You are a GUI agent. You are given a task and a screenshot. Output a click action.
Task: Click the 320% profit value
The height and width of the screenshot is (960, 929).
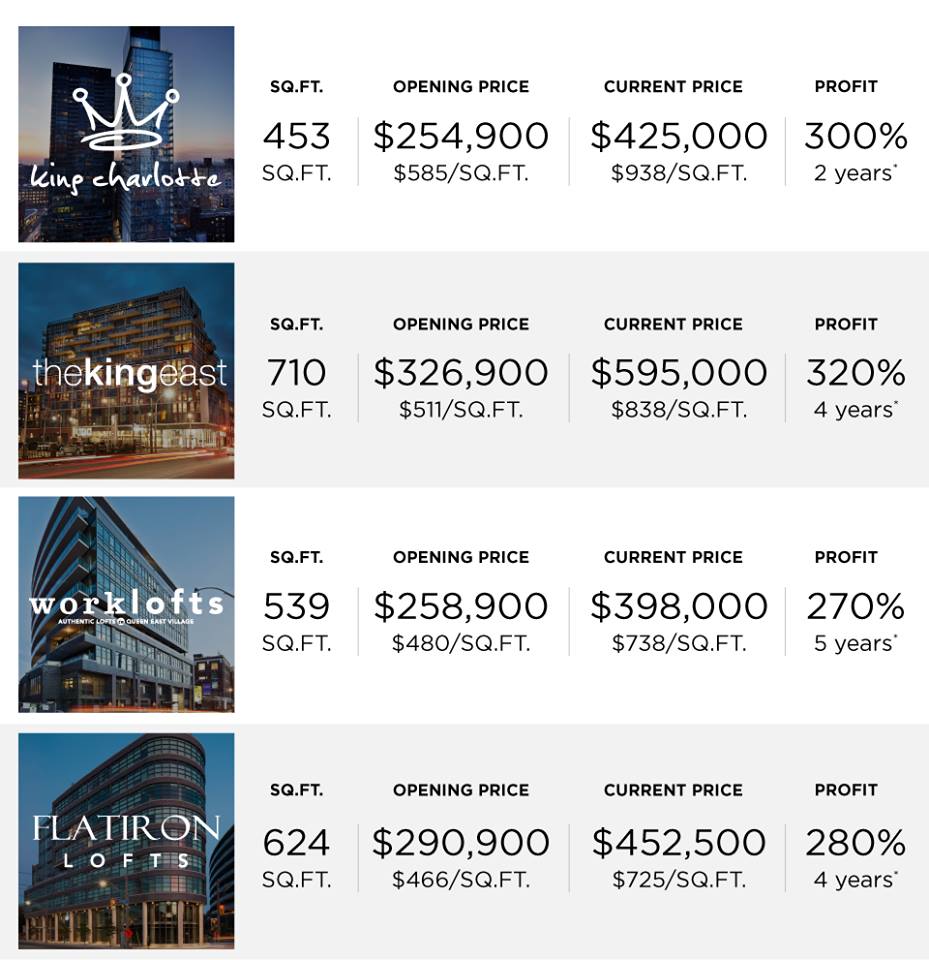[x=855, y=373]
